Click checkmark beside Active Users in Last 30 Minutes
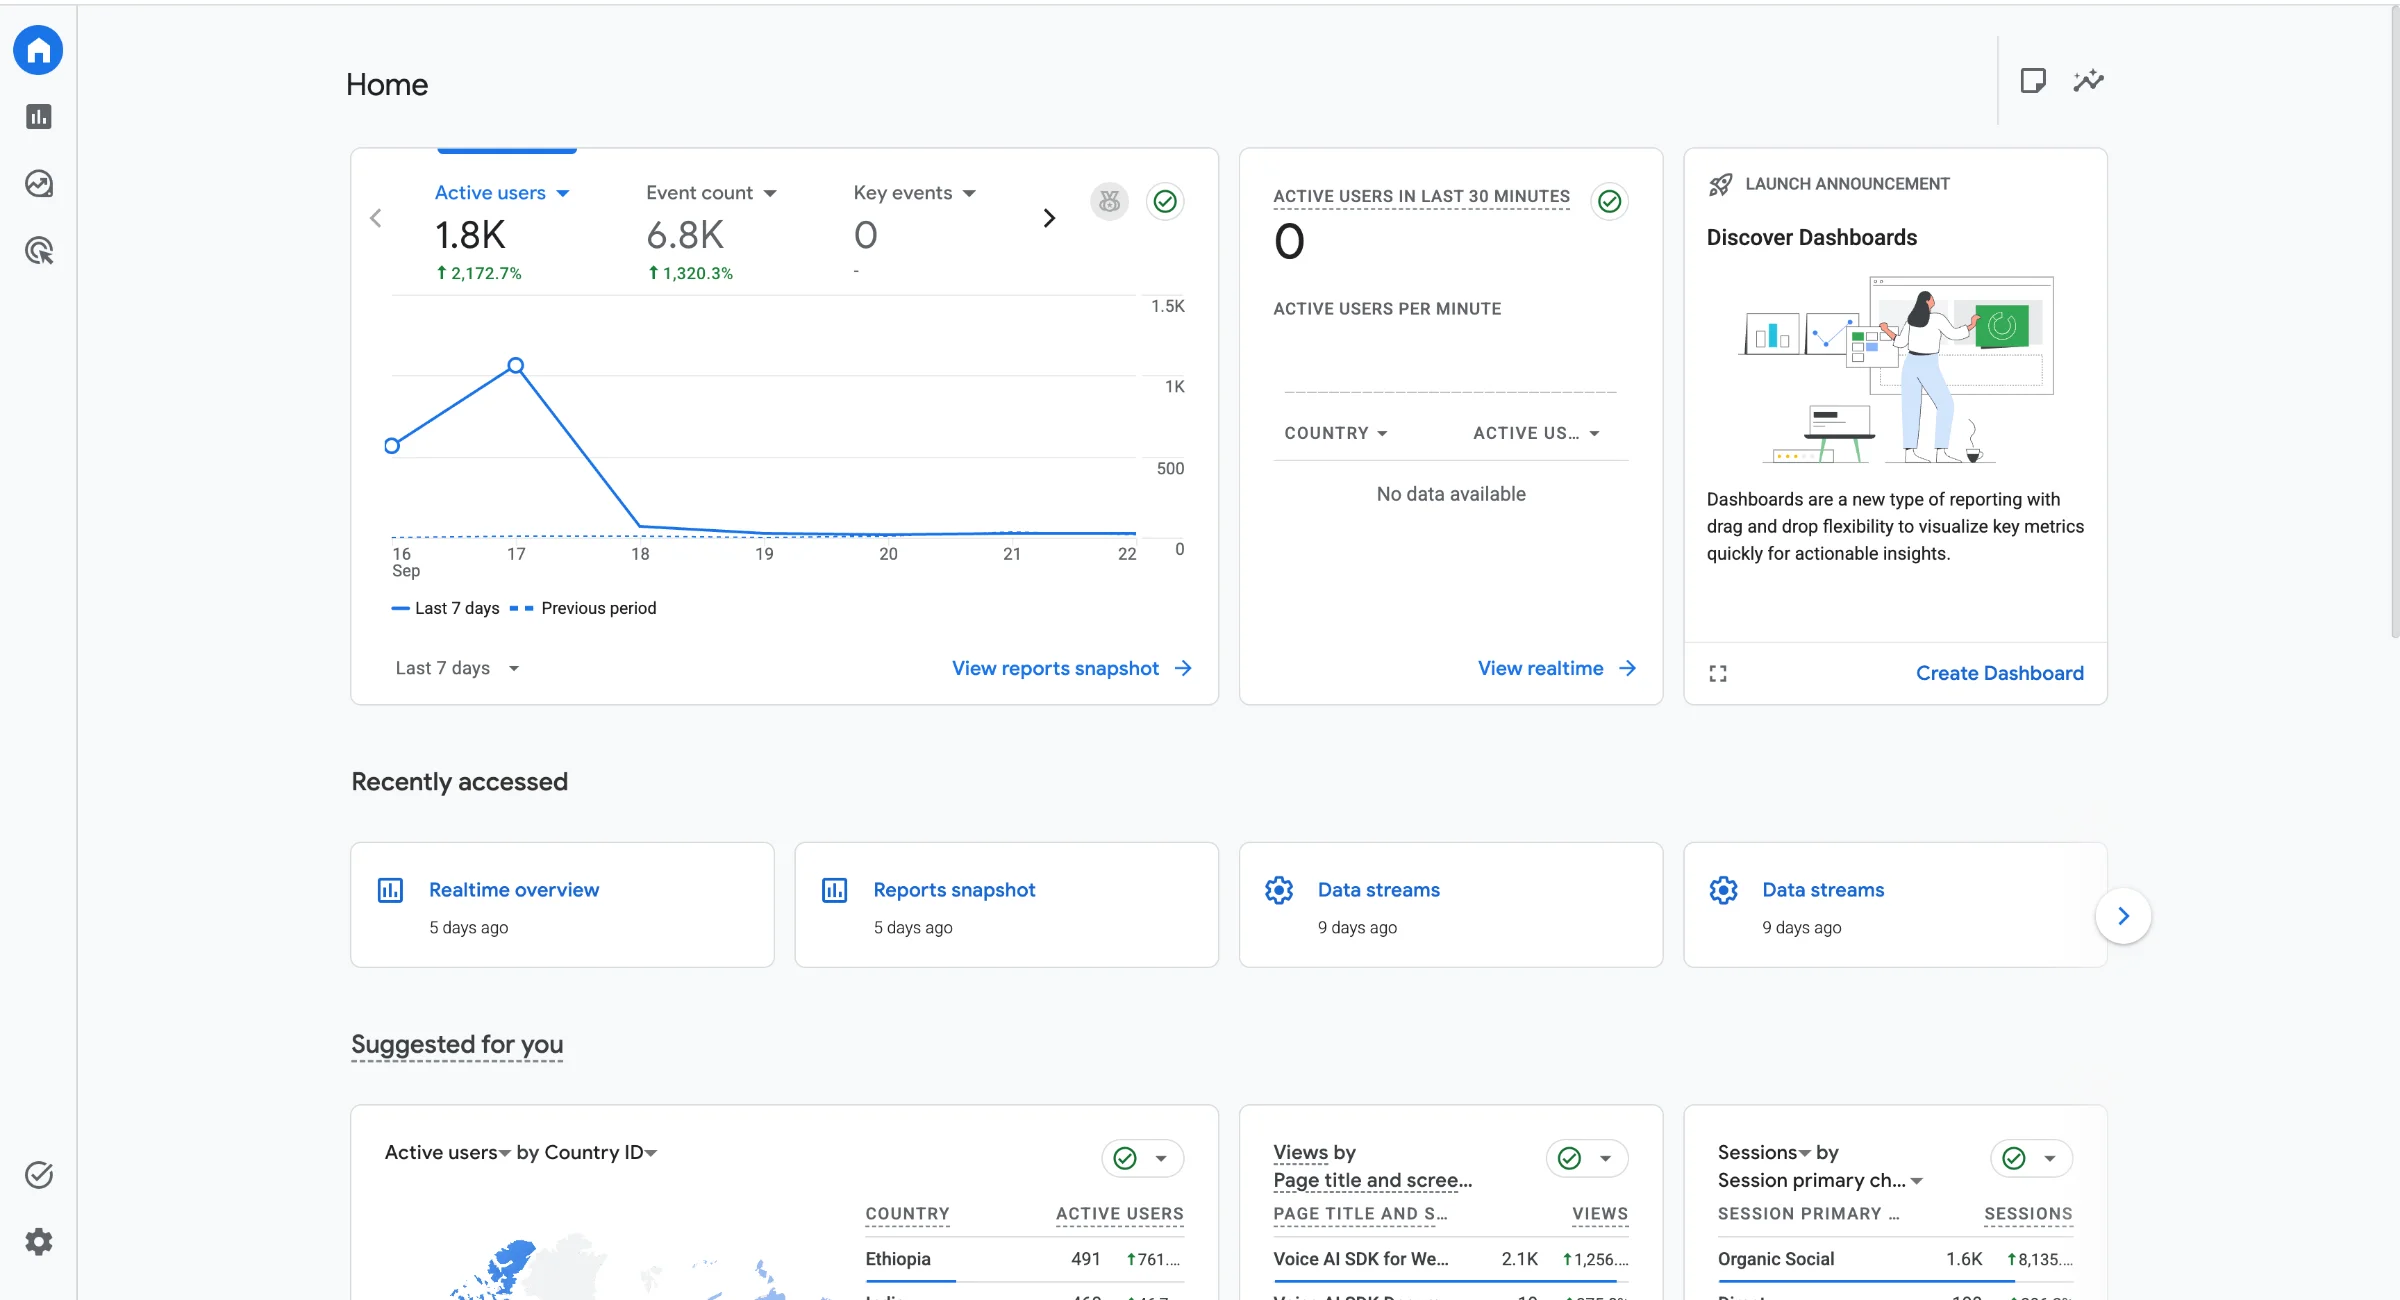 (x=1609, y=202)
